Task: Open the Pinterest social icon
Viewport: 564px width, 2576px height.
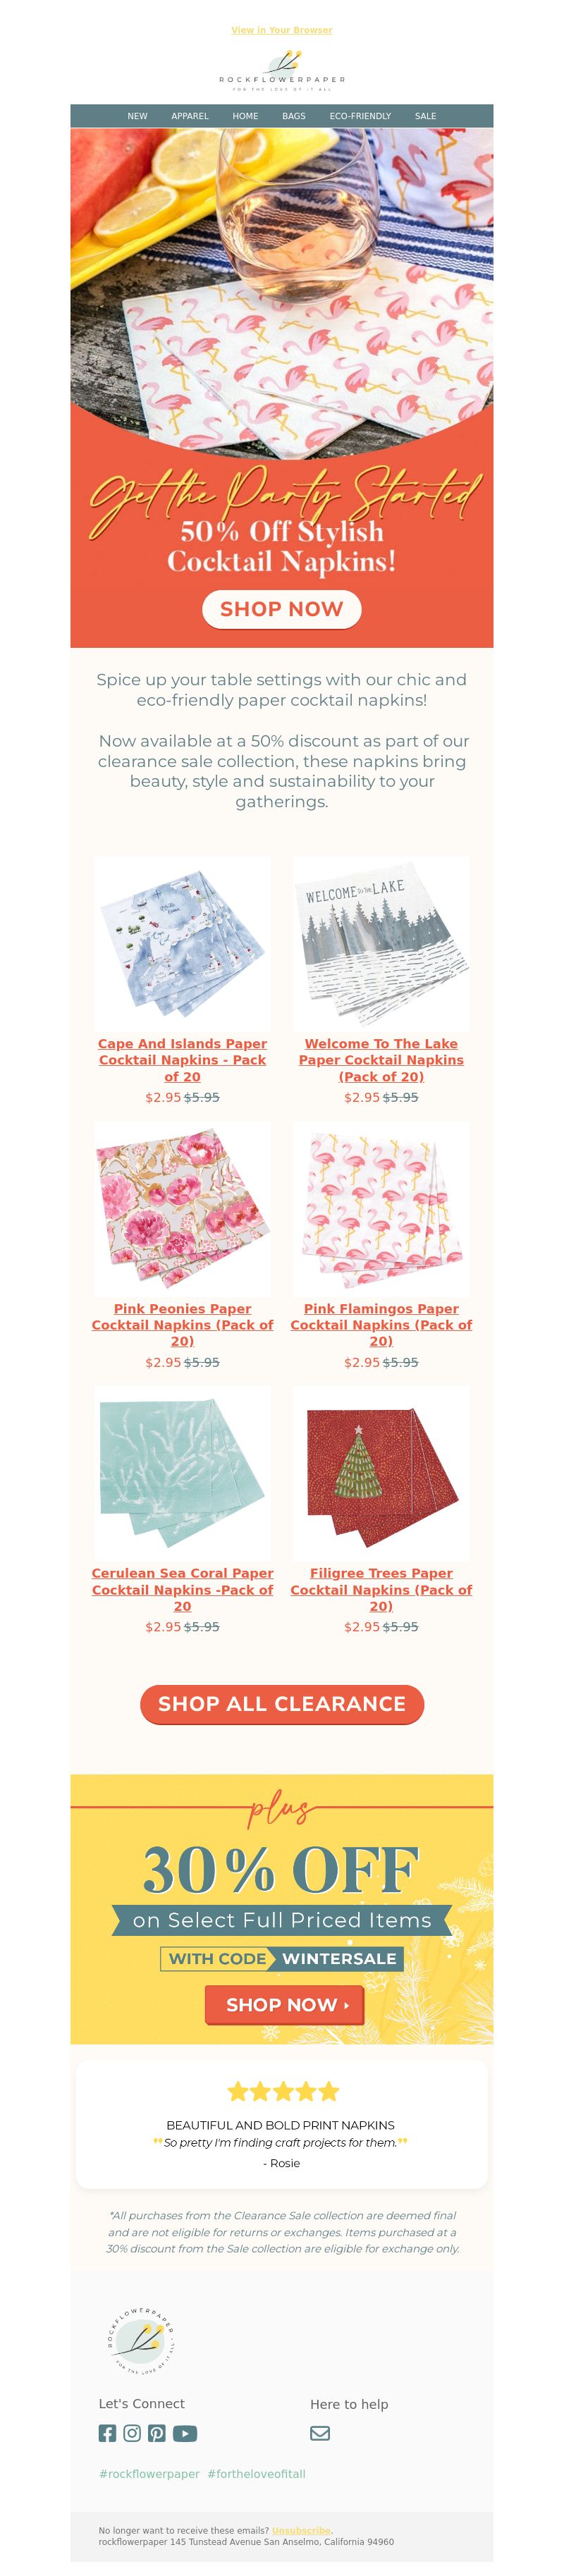Action: click(x=157, y=2433)
